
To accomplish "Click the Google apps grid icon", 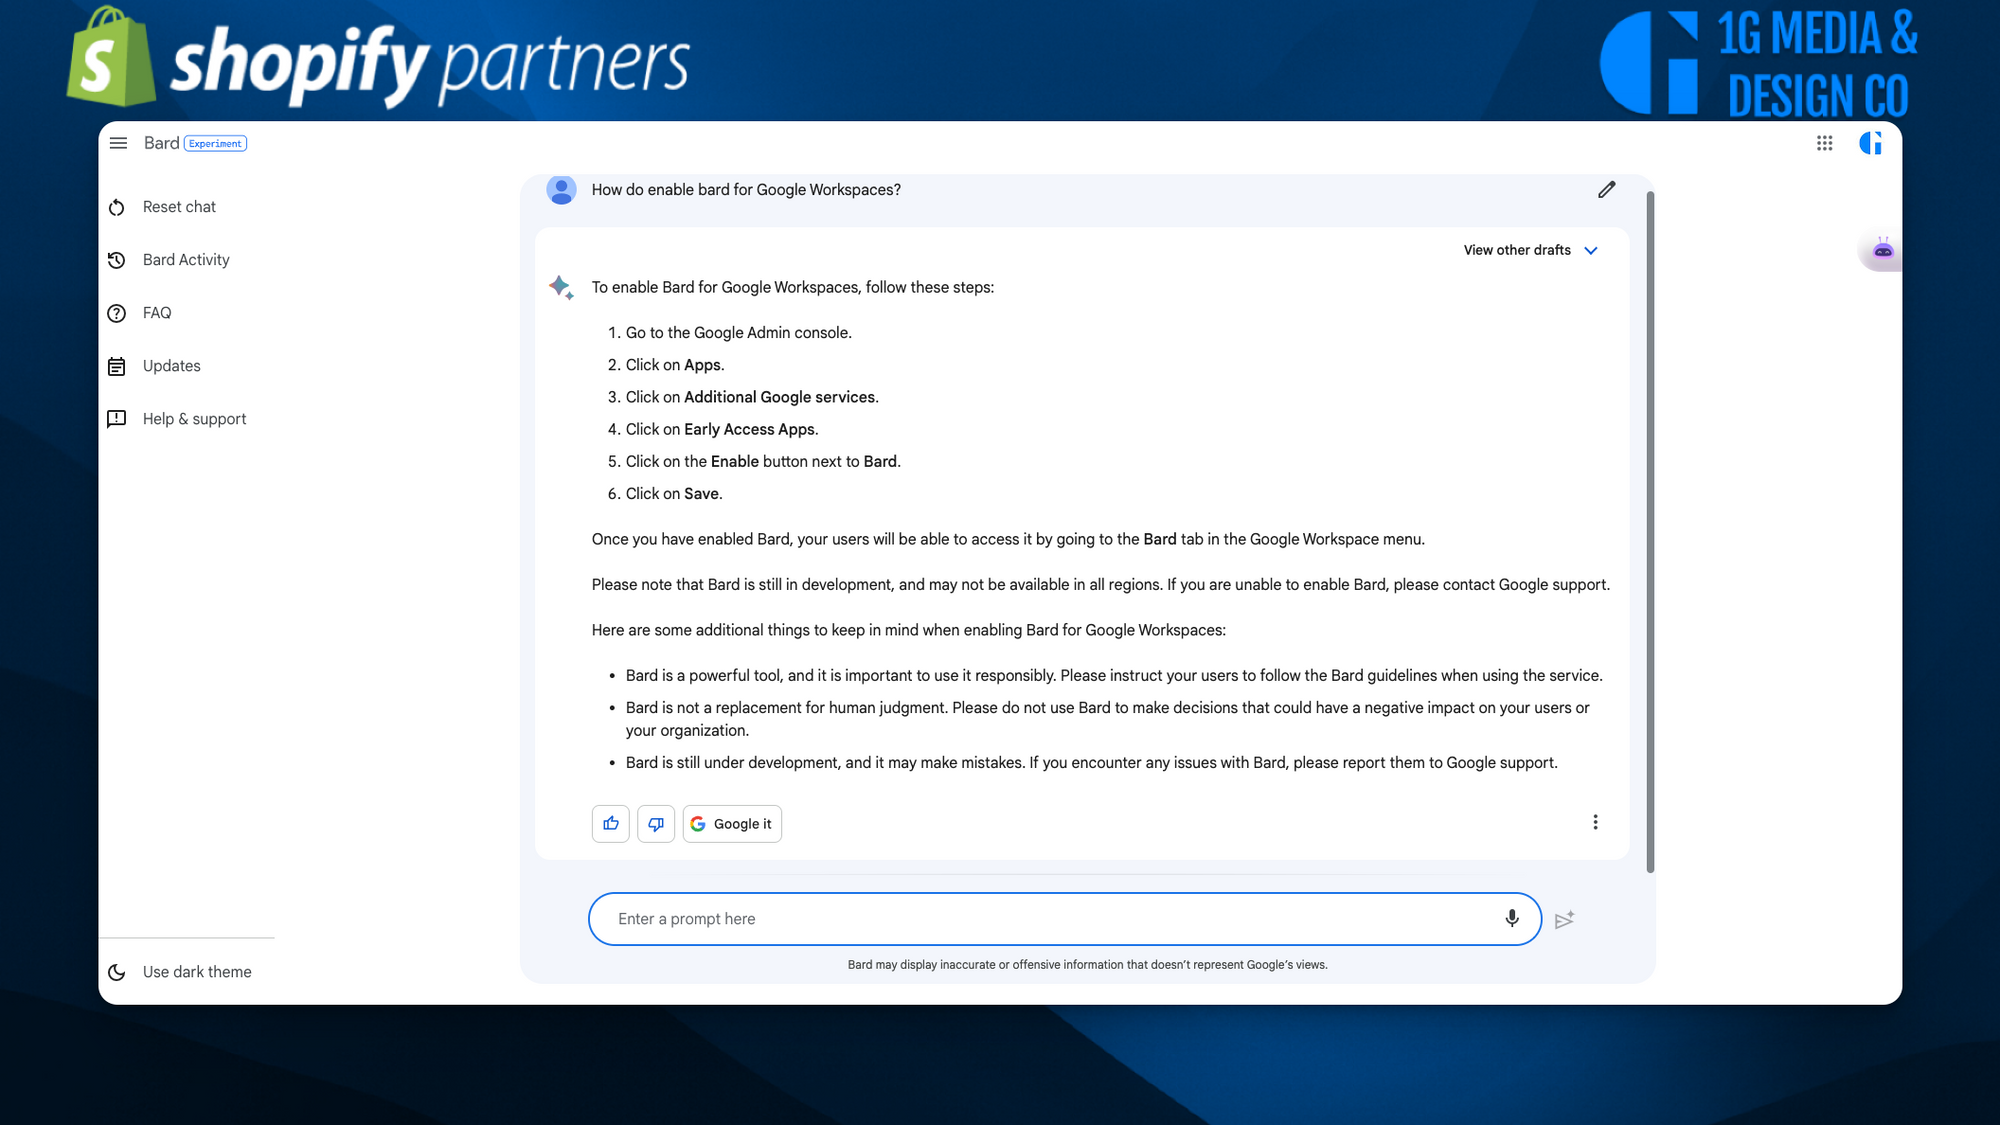I will coord(1824,143).
